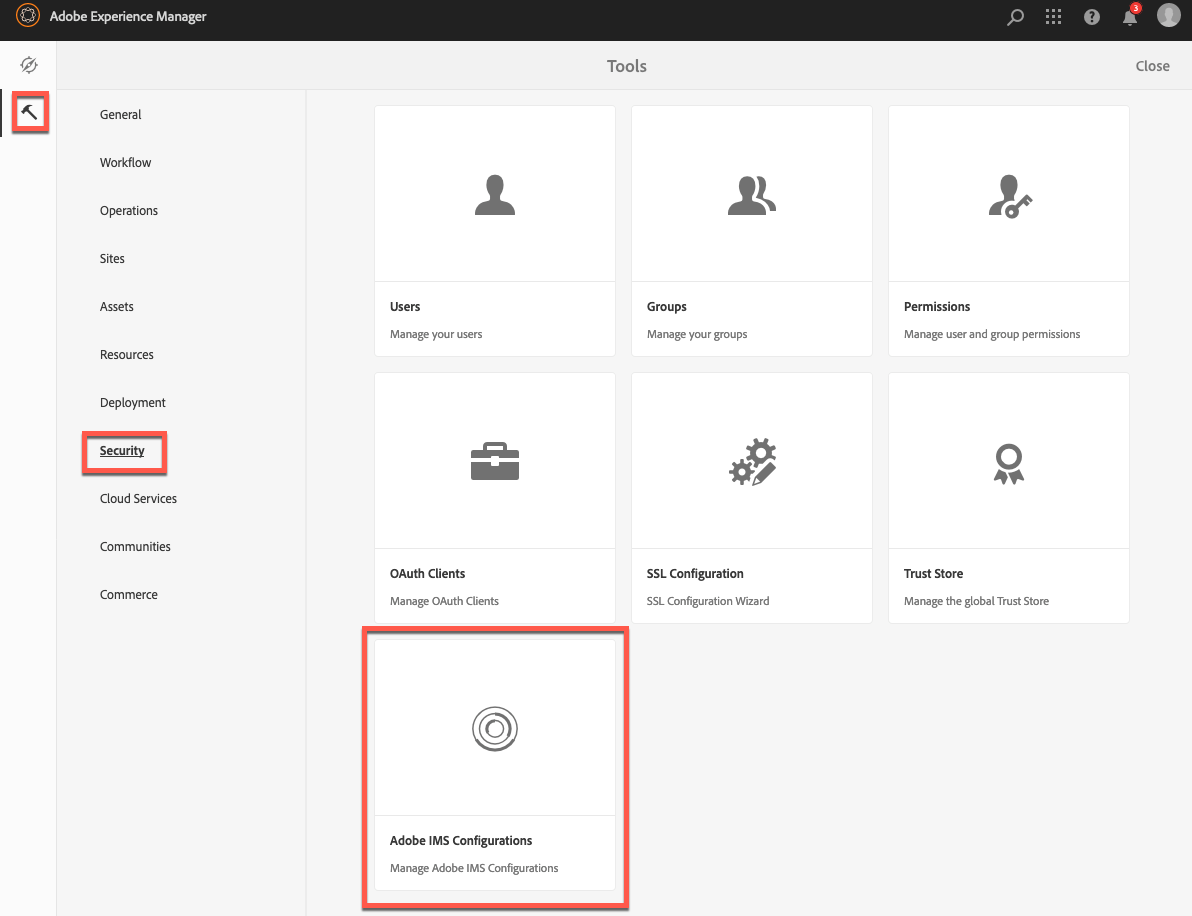Close the Tools panel
Screen dimensions: 1192x916
1152,66
